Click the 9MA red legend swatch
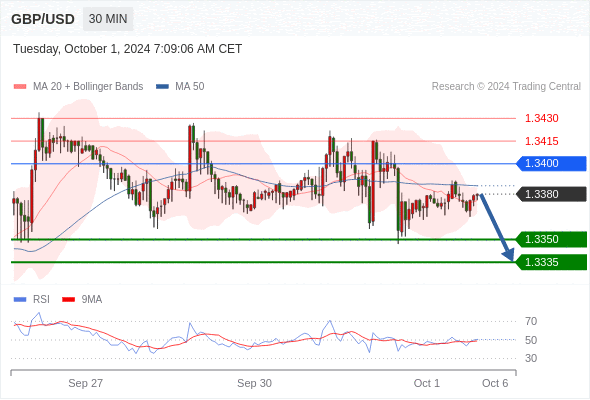 (68, 300)
